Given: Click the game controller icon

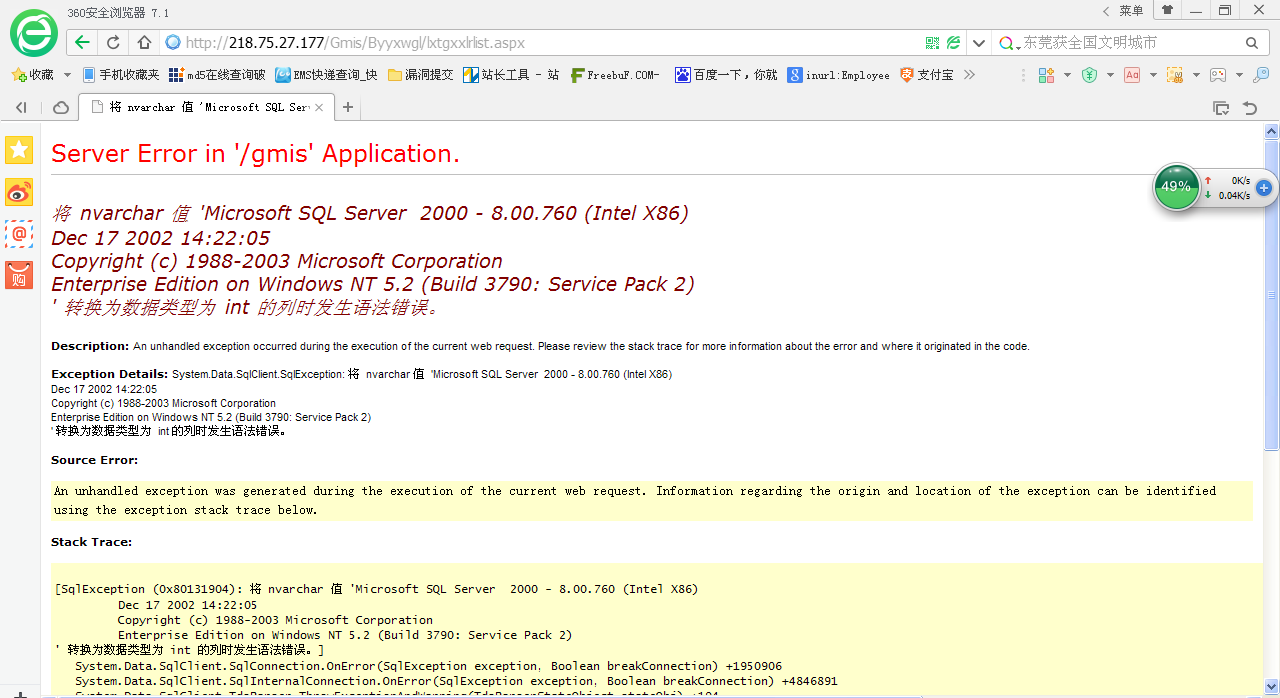Looking at the screenshot, I should 1218,75.
